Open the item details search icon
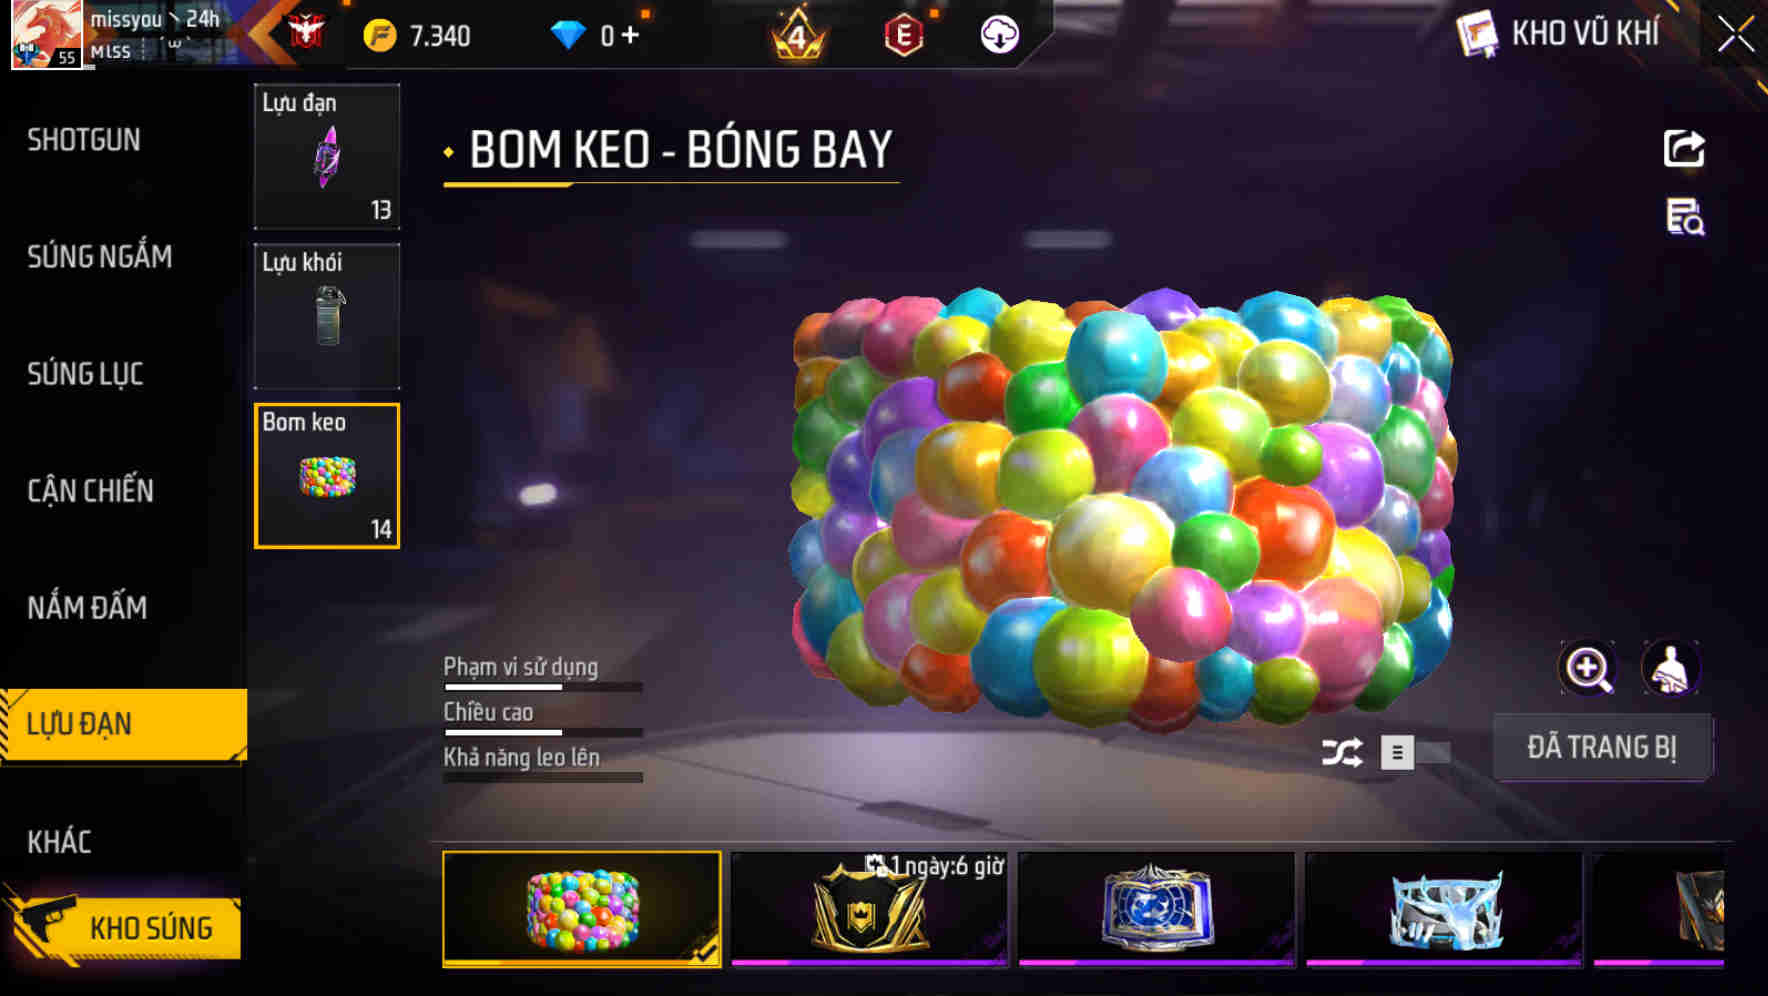This screenshot has height=996, width=1768. pos(1685,217)
